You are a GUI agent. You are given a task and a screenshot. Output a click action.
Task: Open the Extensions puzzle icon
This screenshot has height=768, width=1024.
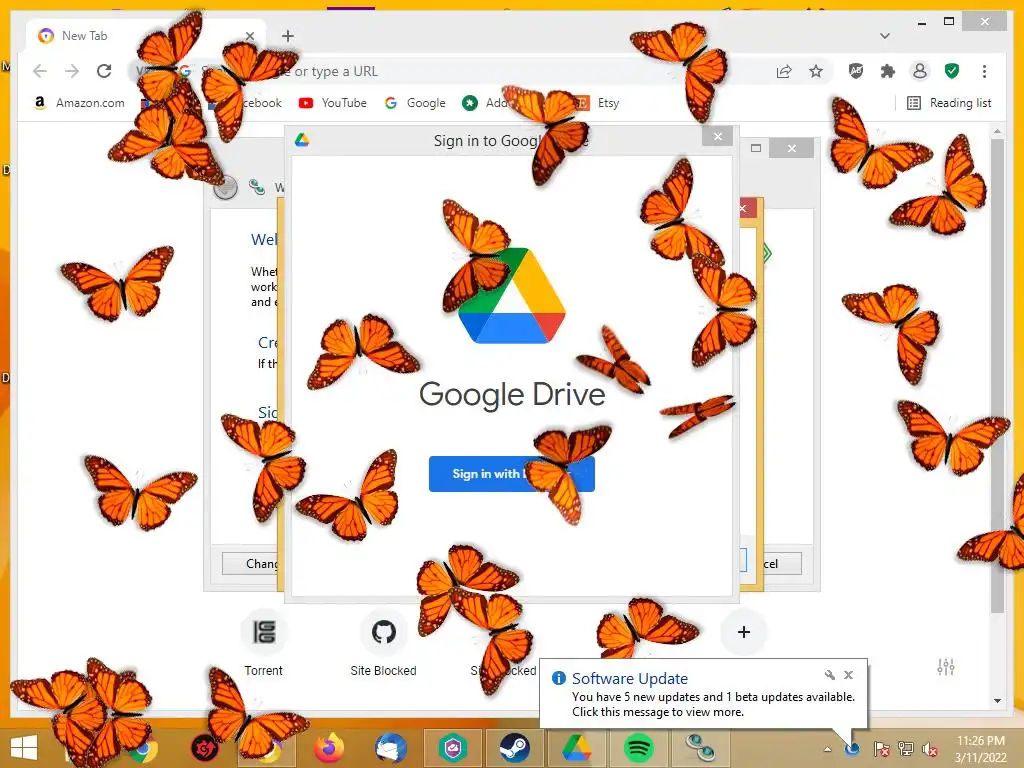[x=888, y=71]
